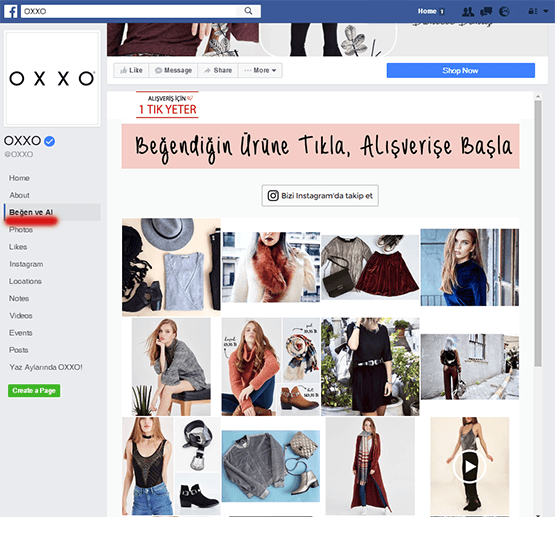Send a Message to the page
The height and width of the screenshot is (555, 555).
(173, 70)
